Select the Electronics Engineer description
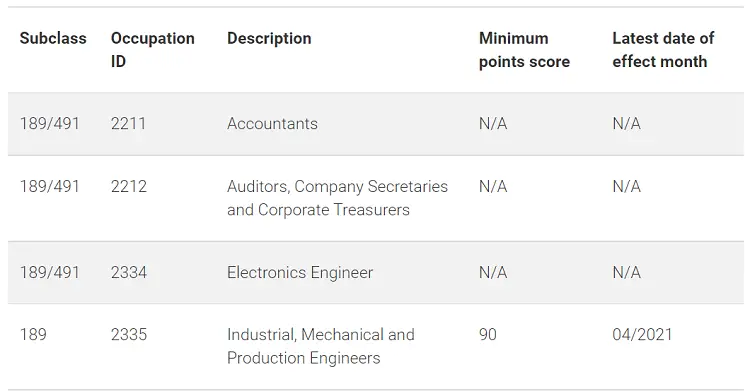This screenshot has height=391, width=750. (300, 272)
